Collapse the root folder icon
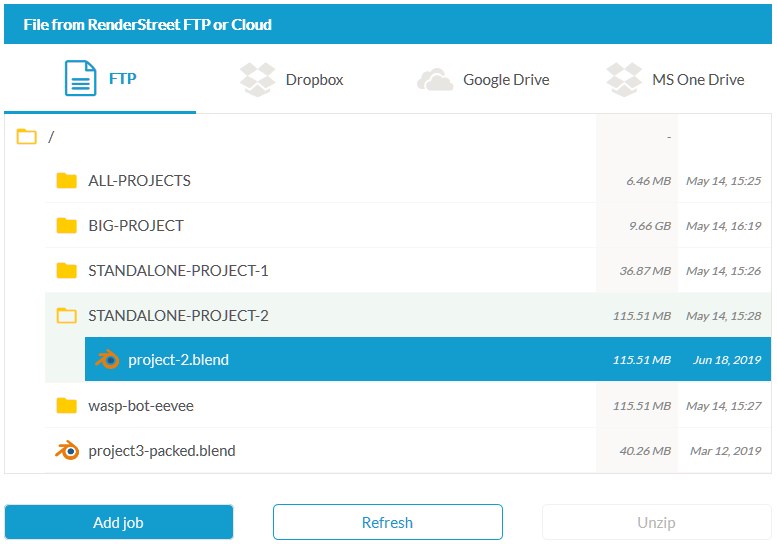Image resolution: width=777 pixels, height=544 pixels. point(27,137)
